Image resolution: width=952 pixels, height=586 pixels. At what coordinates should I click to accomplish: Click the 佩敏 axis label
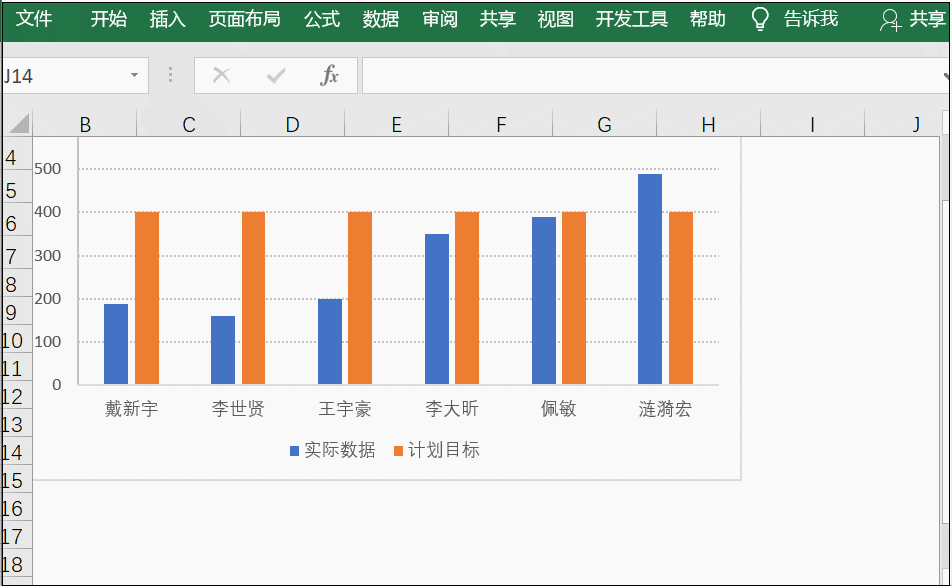tap(559, 409)
